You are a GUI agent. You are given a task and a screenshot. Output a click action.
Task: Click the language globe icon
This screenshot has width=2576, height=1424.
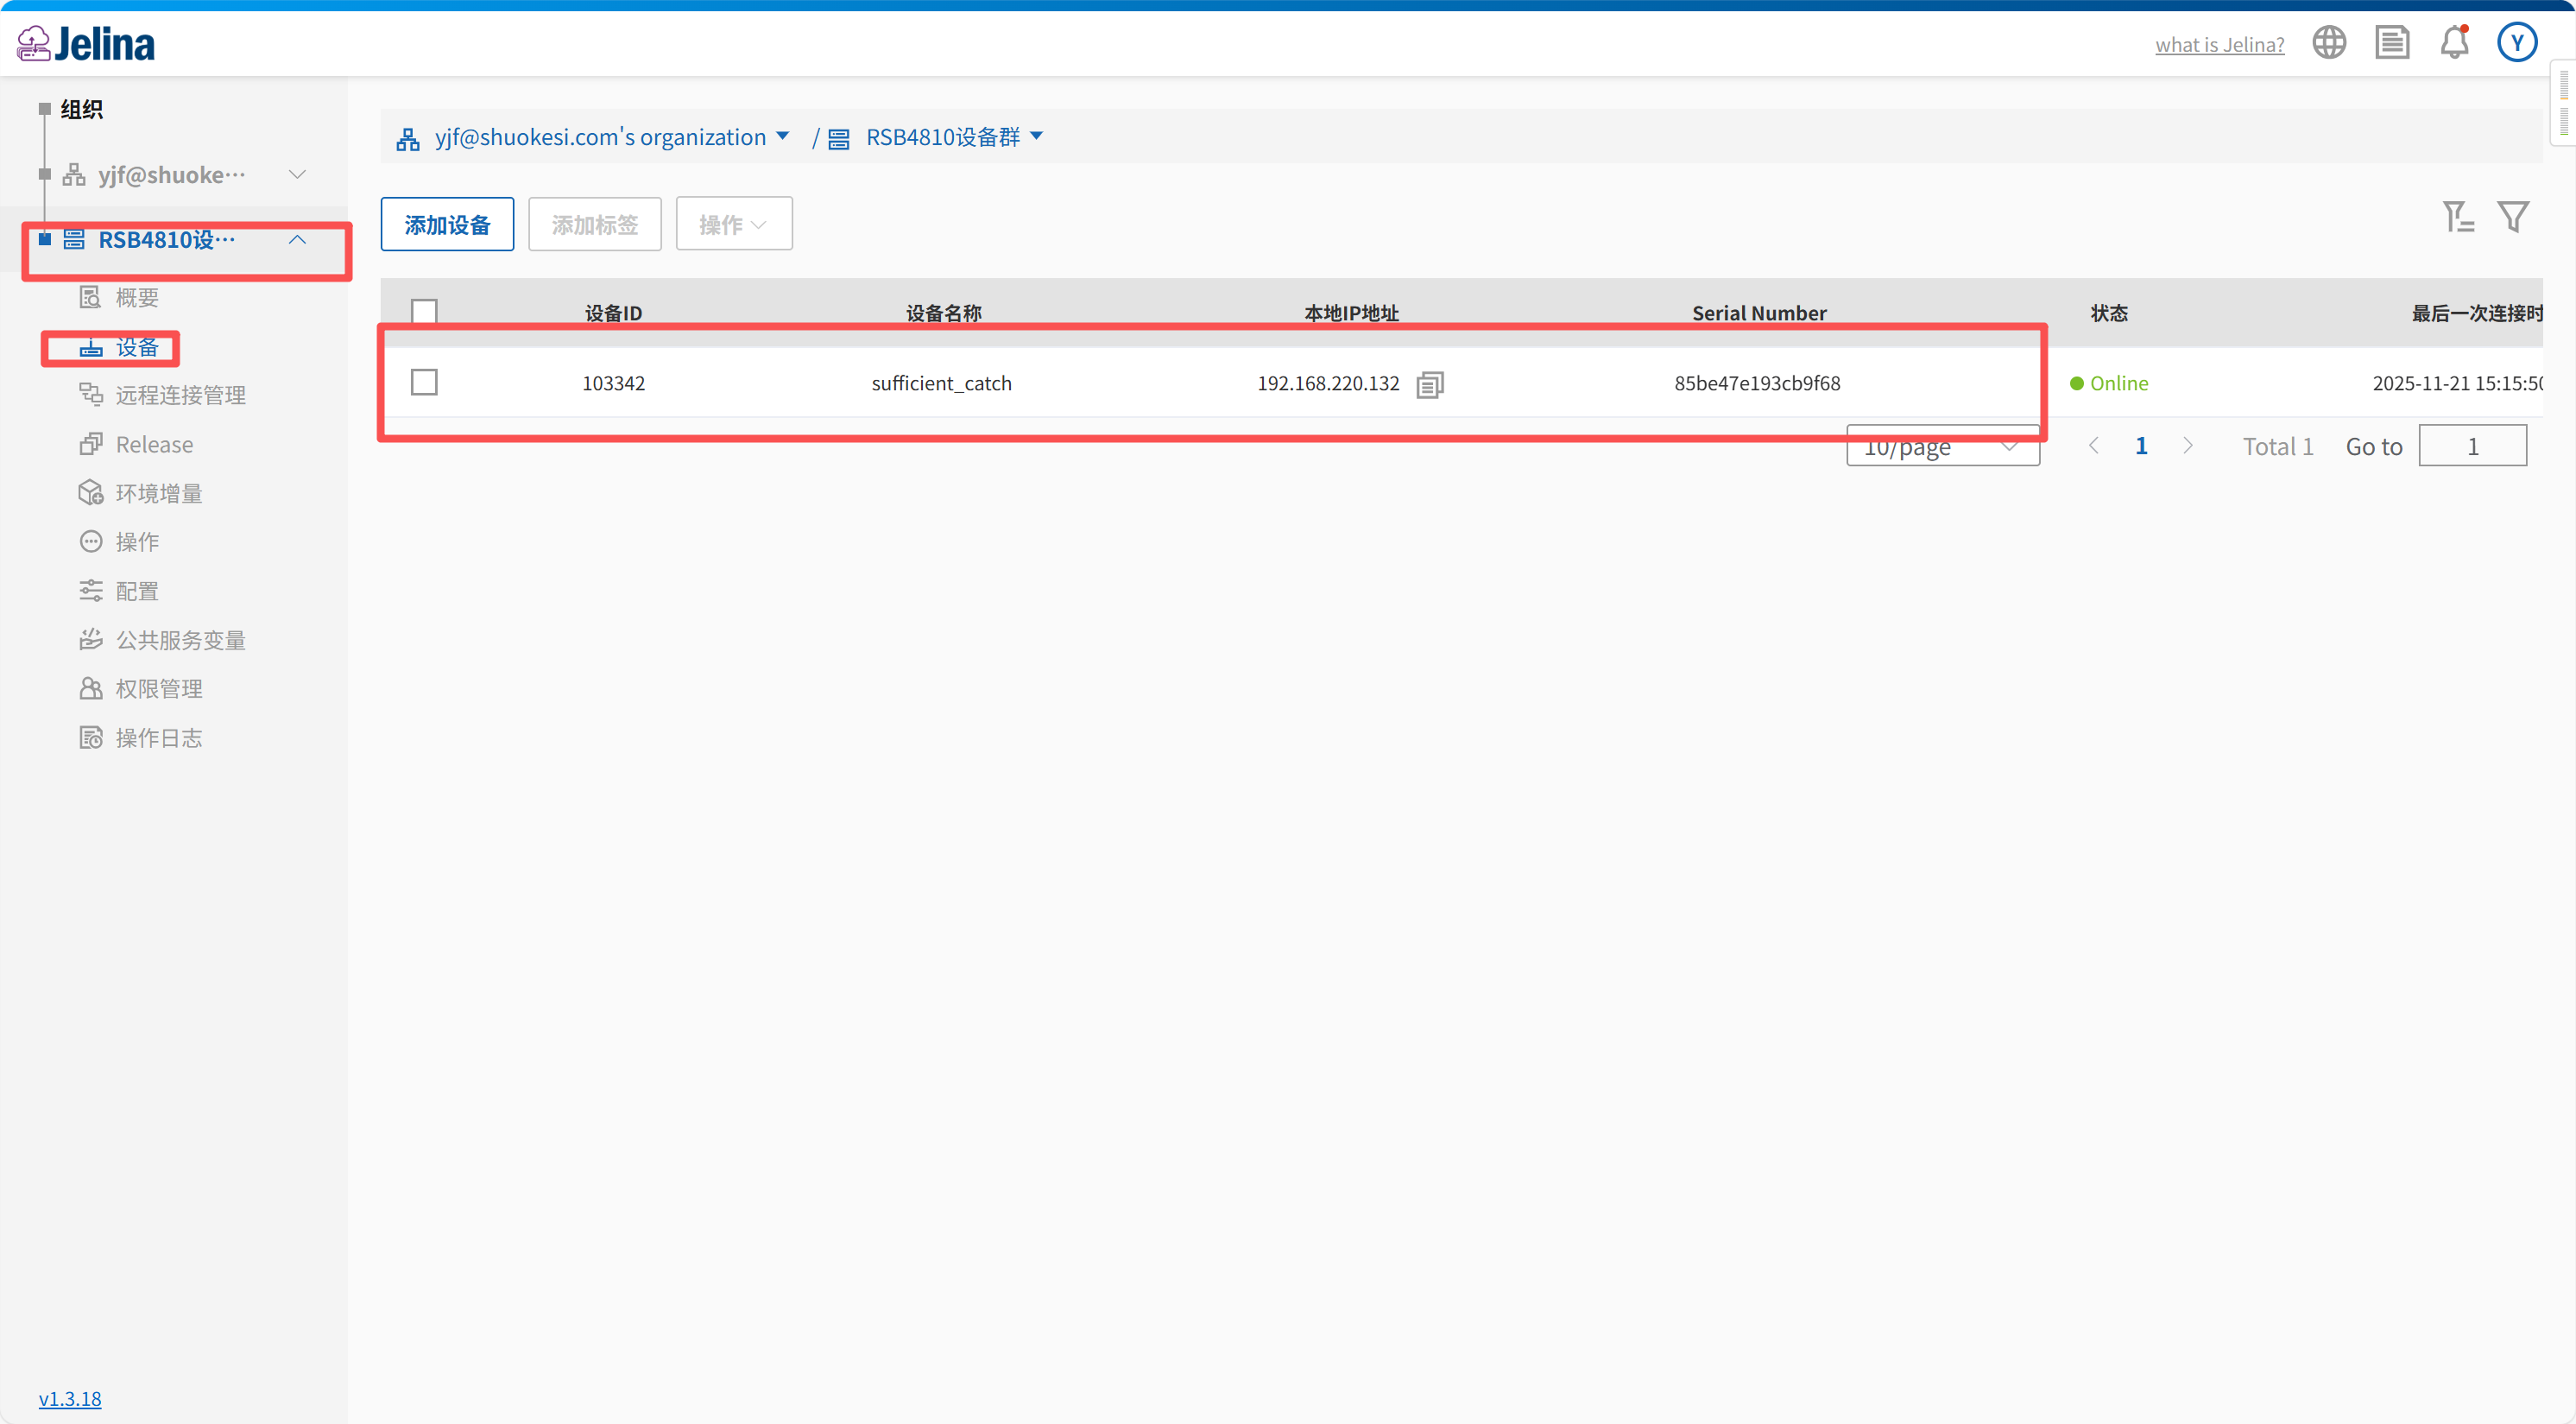pyautogui.click(x=2329, y=43)
